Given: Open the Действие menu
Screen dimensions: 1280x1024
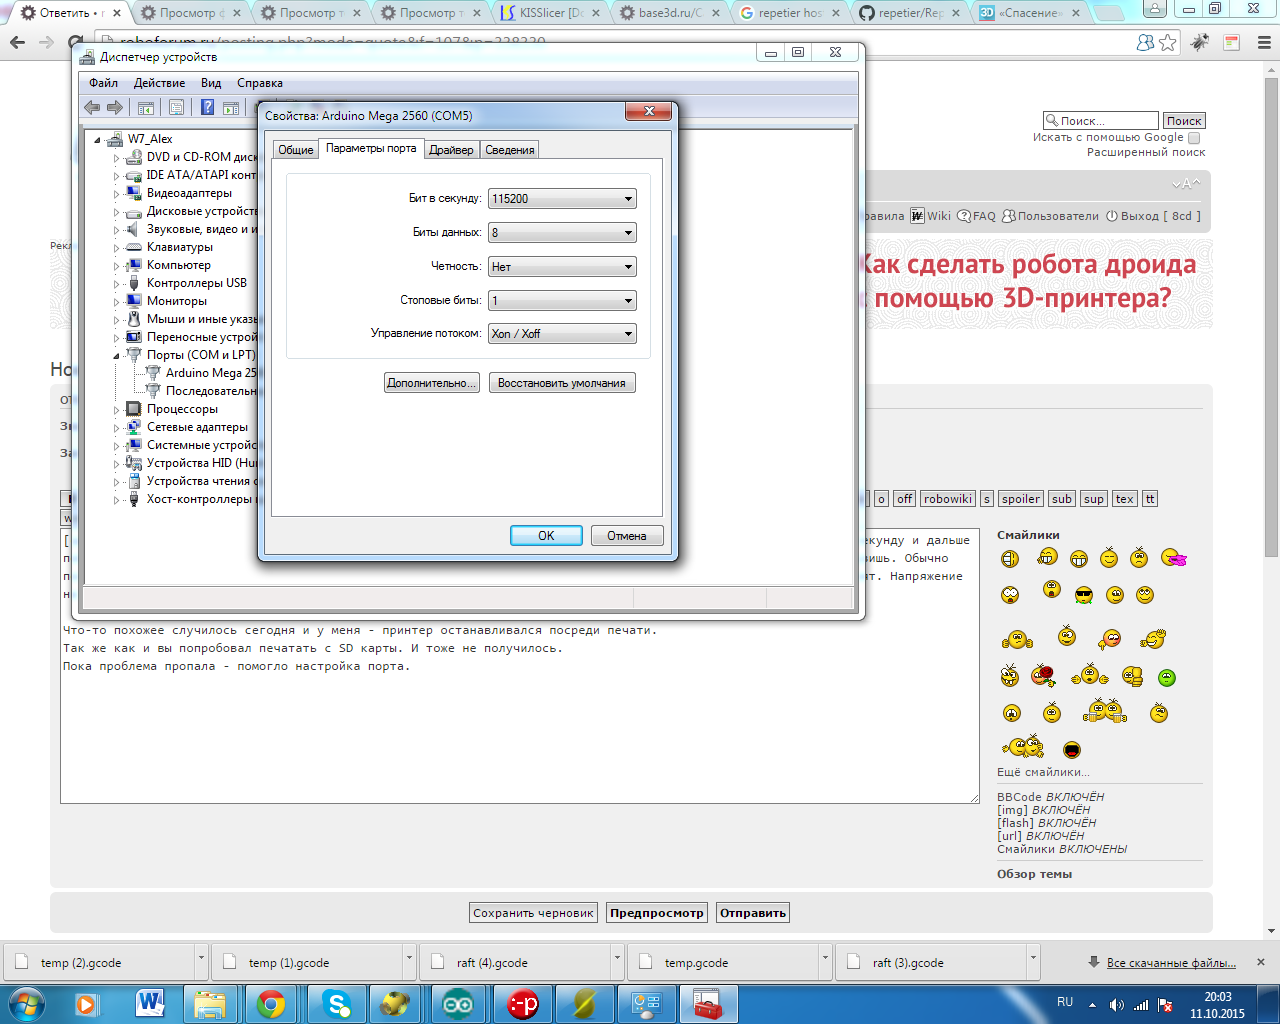Looking at the screenshot, I should tap(159, 83).
